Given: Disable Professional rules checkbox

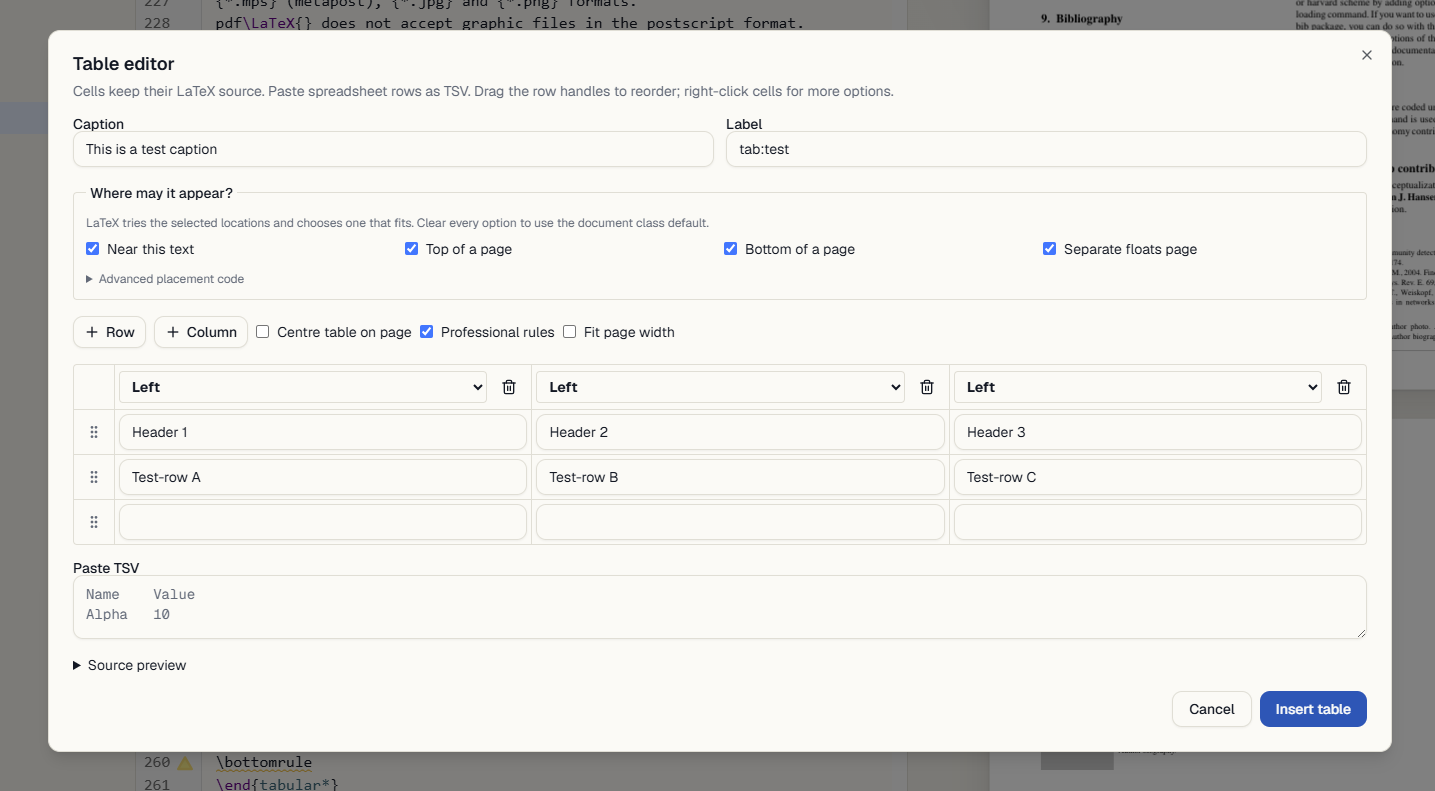Looking at the screenshot, I should click(x=427, y=332).
